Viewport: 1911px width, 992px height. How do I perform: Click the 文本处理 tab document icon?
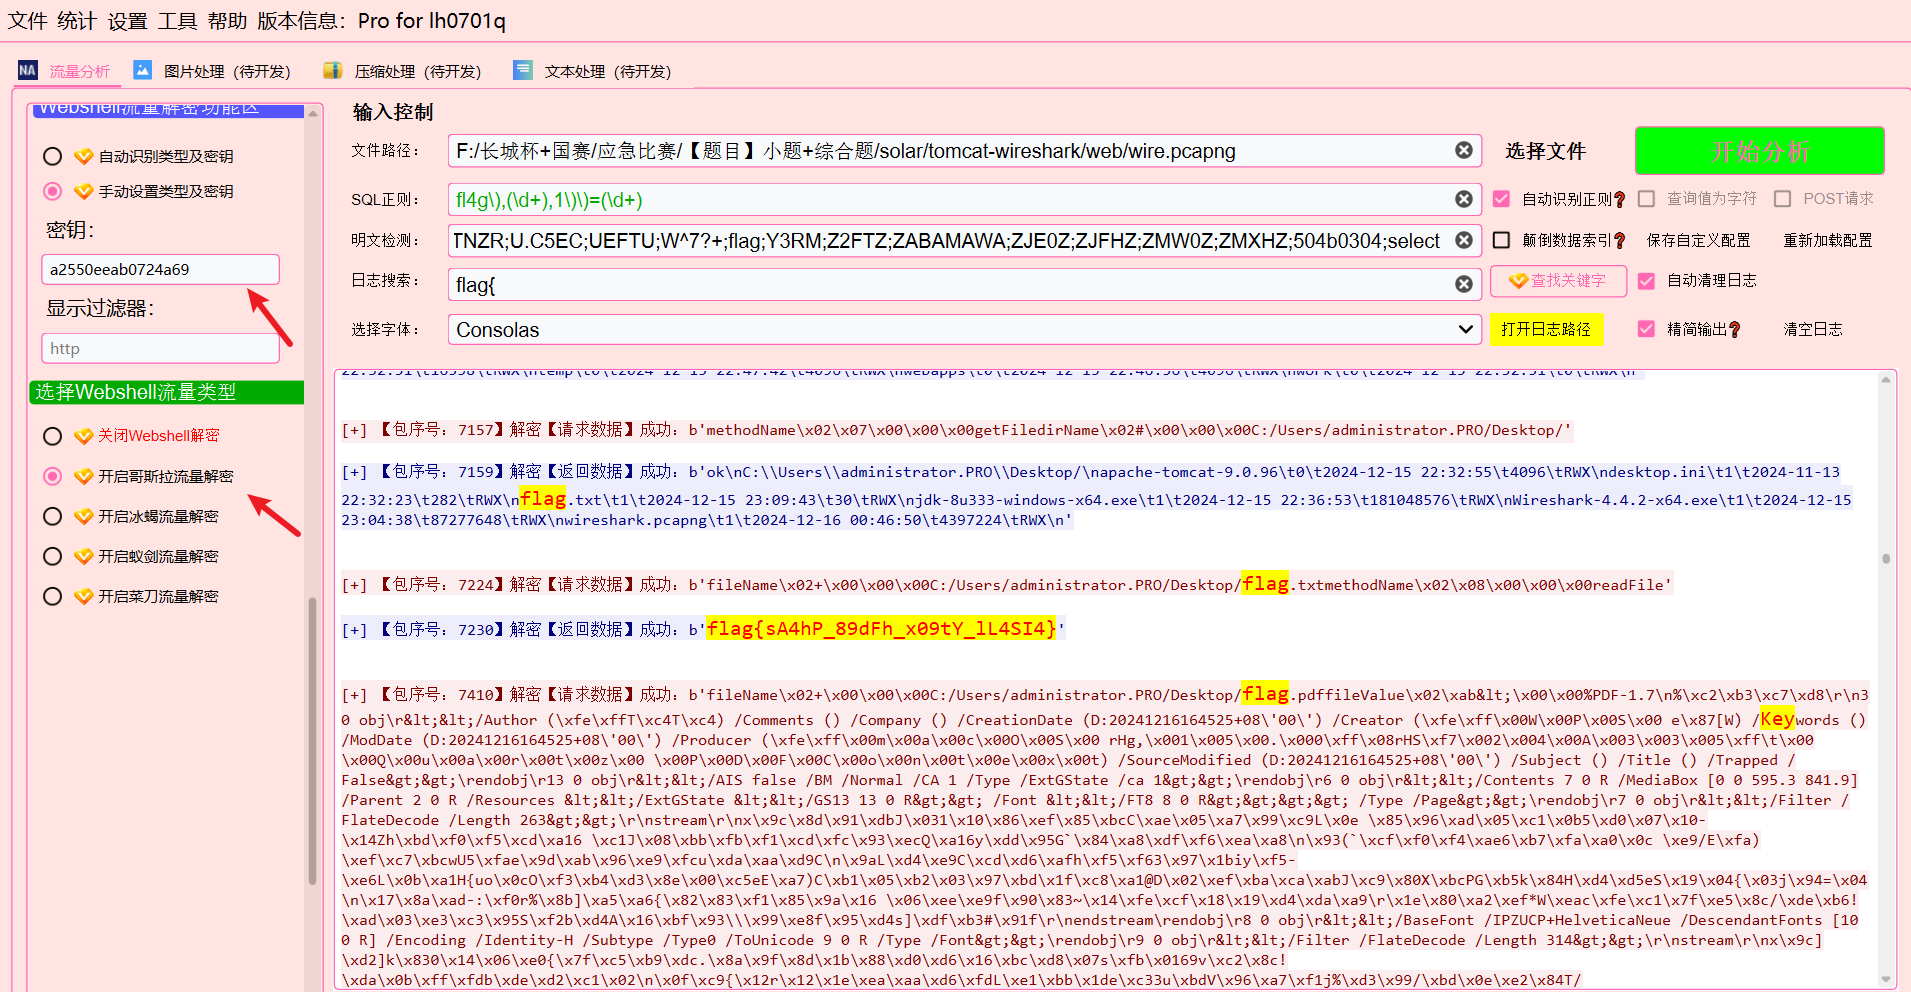click(523, 70)
